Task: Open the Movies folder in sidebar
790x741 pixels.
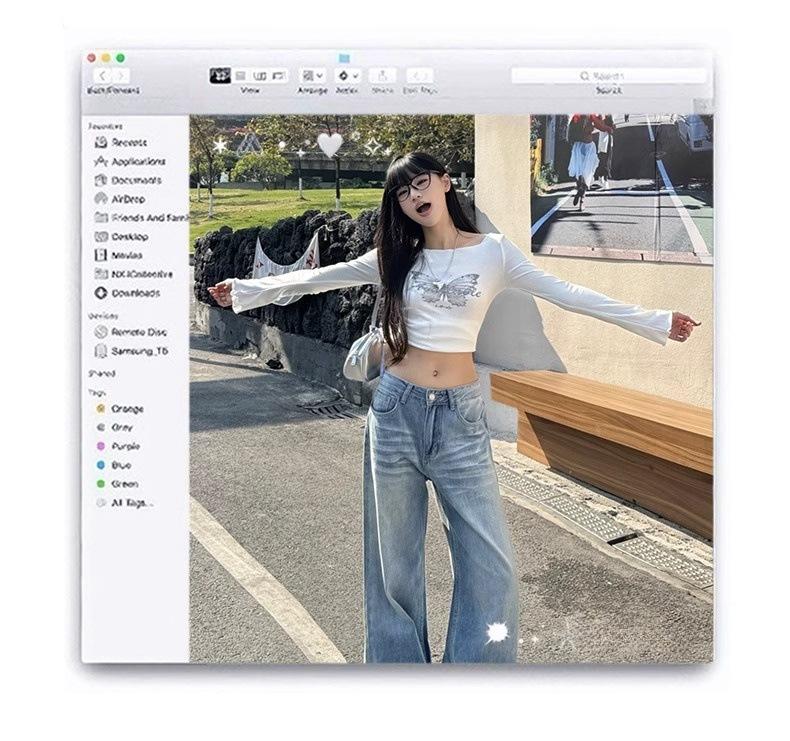Action: [127, 255]
